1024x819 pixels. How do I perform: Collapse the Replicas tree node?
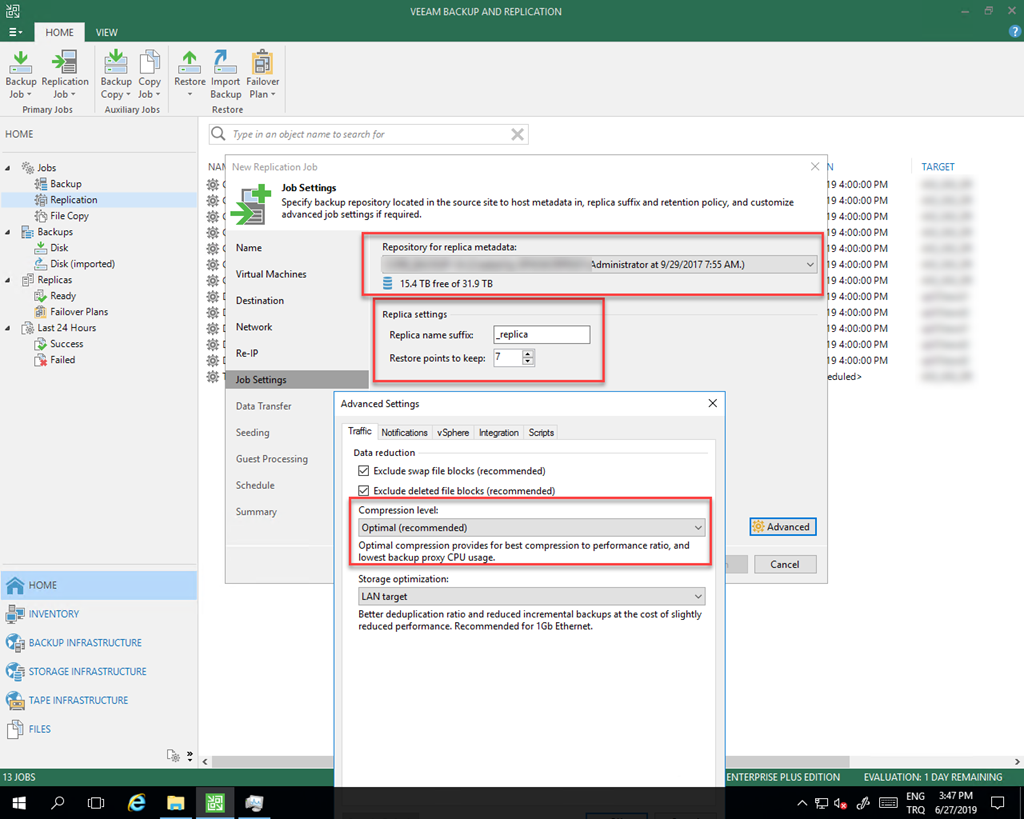8,280
